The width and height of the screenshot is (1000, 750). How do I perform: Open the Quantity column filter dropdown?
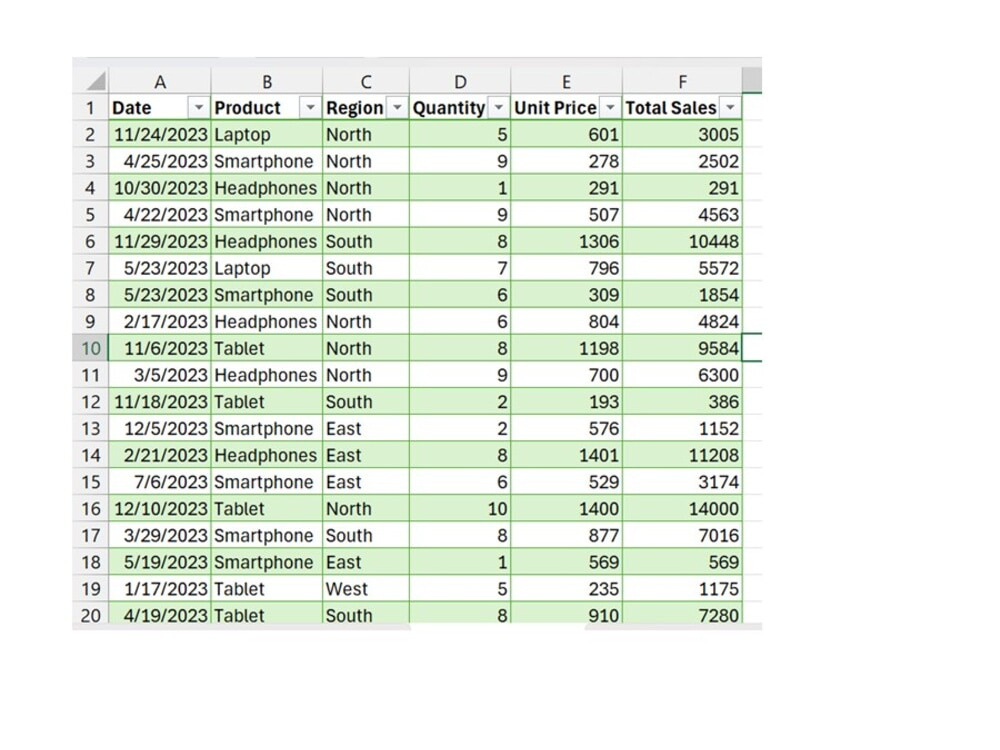(x=499, y=108)
